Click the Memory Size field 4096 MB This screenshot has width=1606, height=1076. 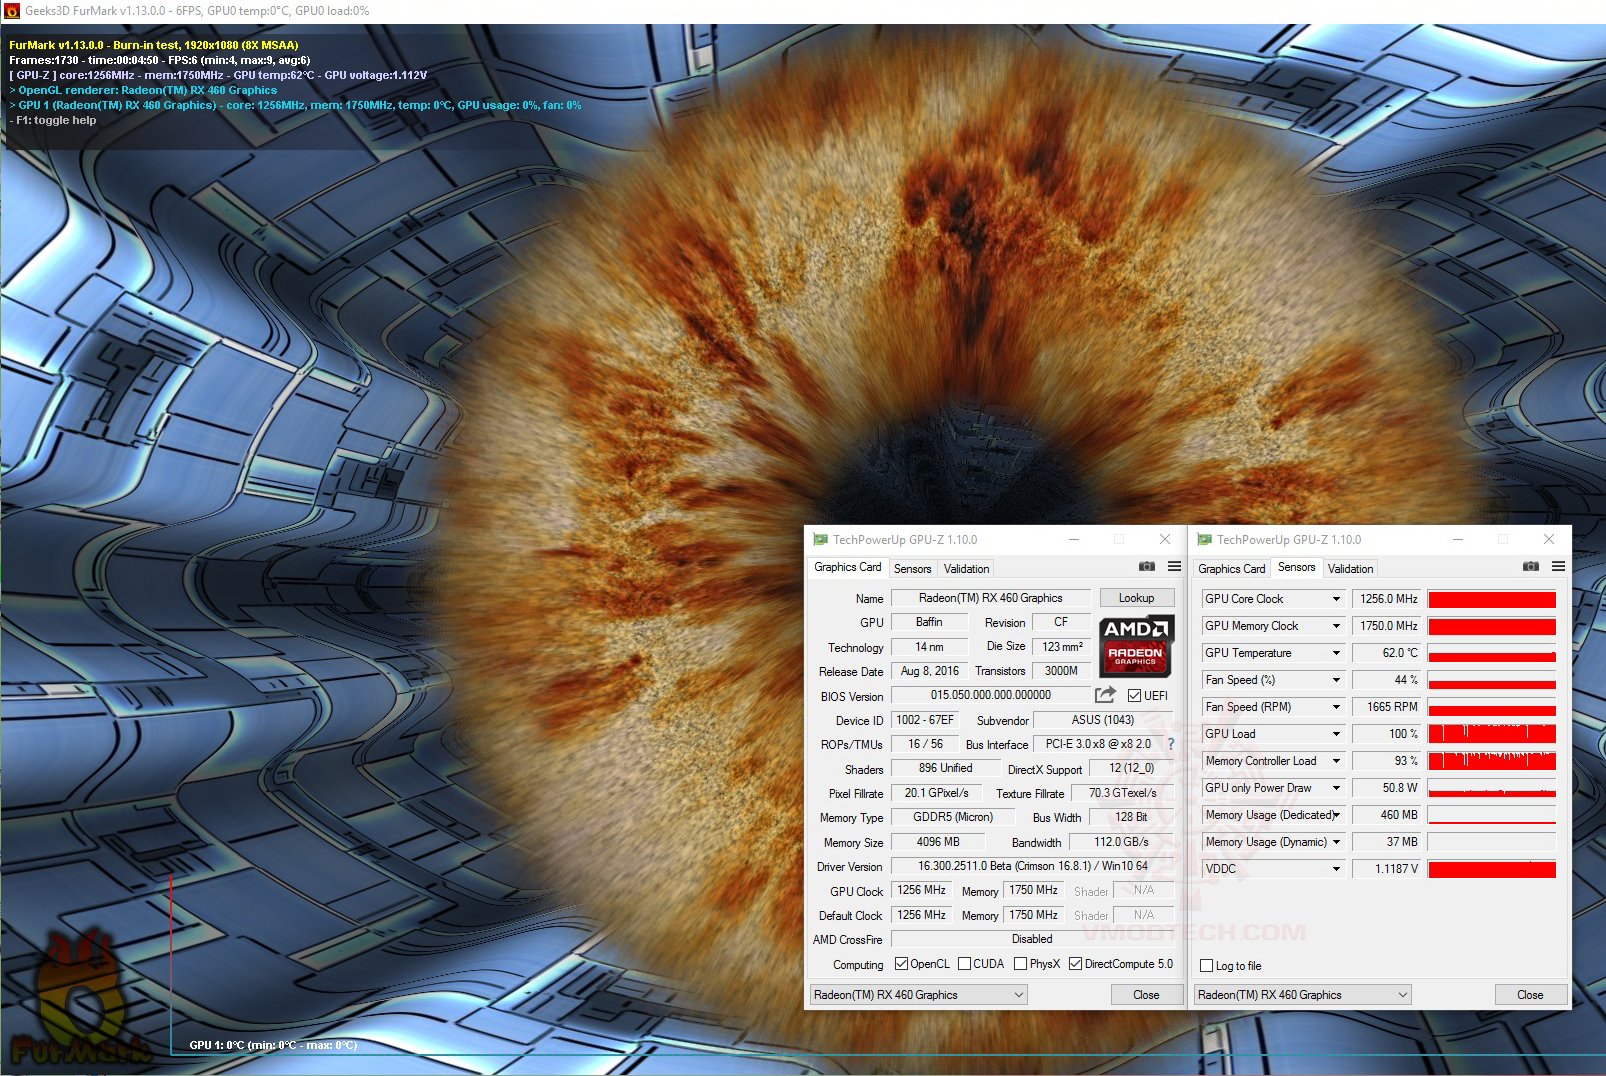point(938,842)
